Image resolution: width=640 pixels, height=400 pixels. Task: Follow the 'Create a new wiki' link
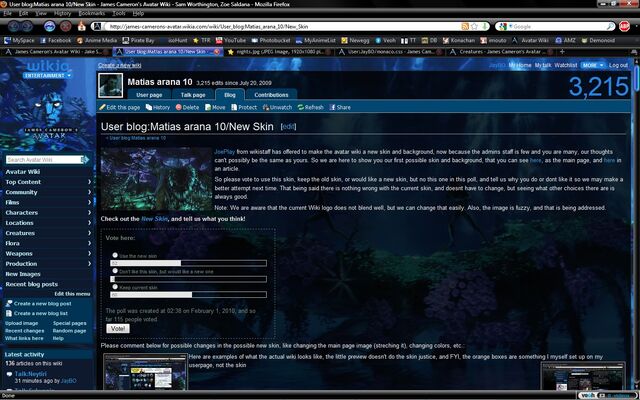[x=120, y=65]
